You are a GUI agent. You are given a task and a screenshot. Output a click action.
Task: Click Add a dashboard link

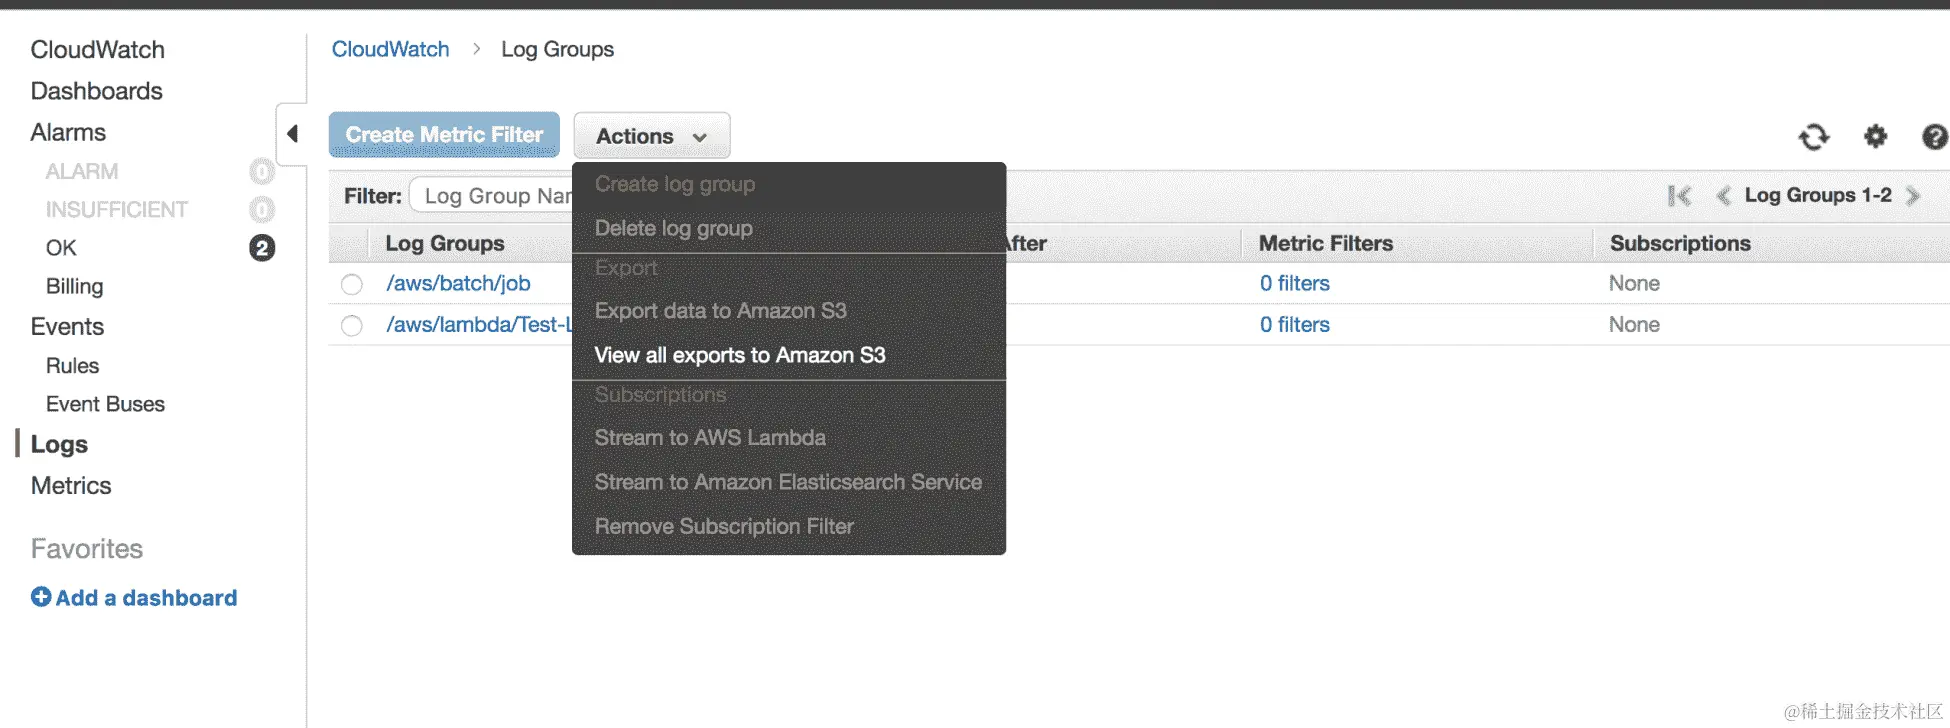(x=146, y=597)
